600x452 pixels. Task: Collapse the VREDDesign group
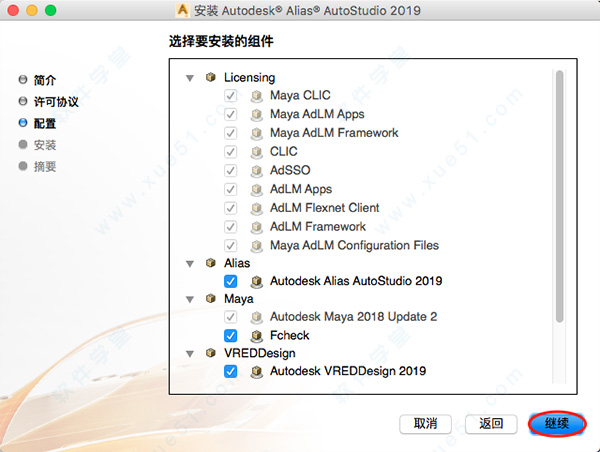click(190, 354)
